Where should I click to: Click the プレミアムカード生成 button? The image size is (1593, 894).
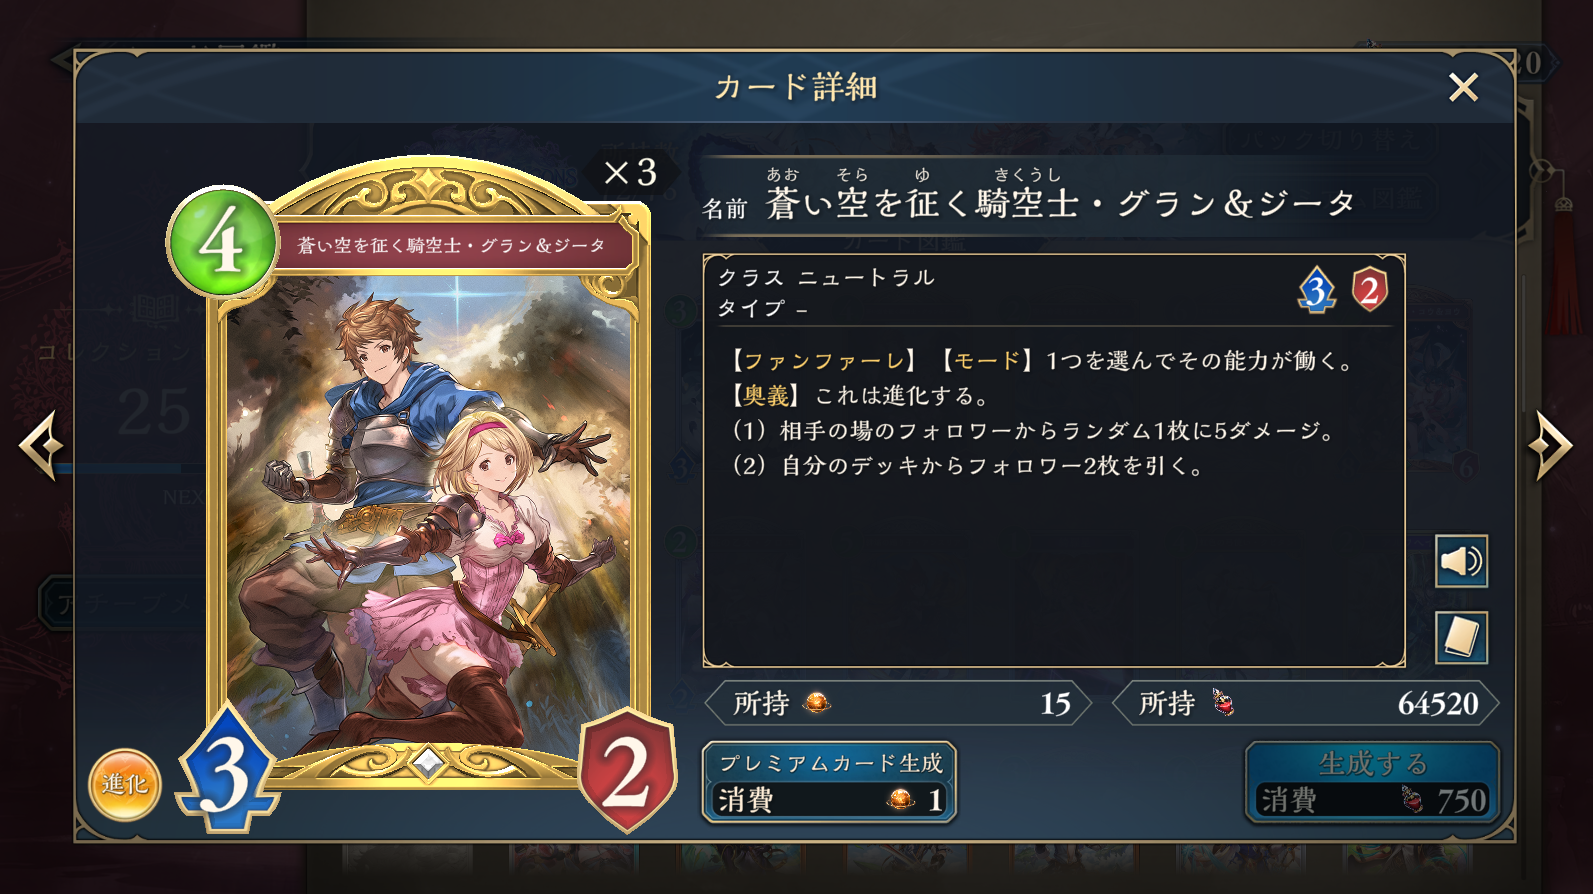[830, 782]
